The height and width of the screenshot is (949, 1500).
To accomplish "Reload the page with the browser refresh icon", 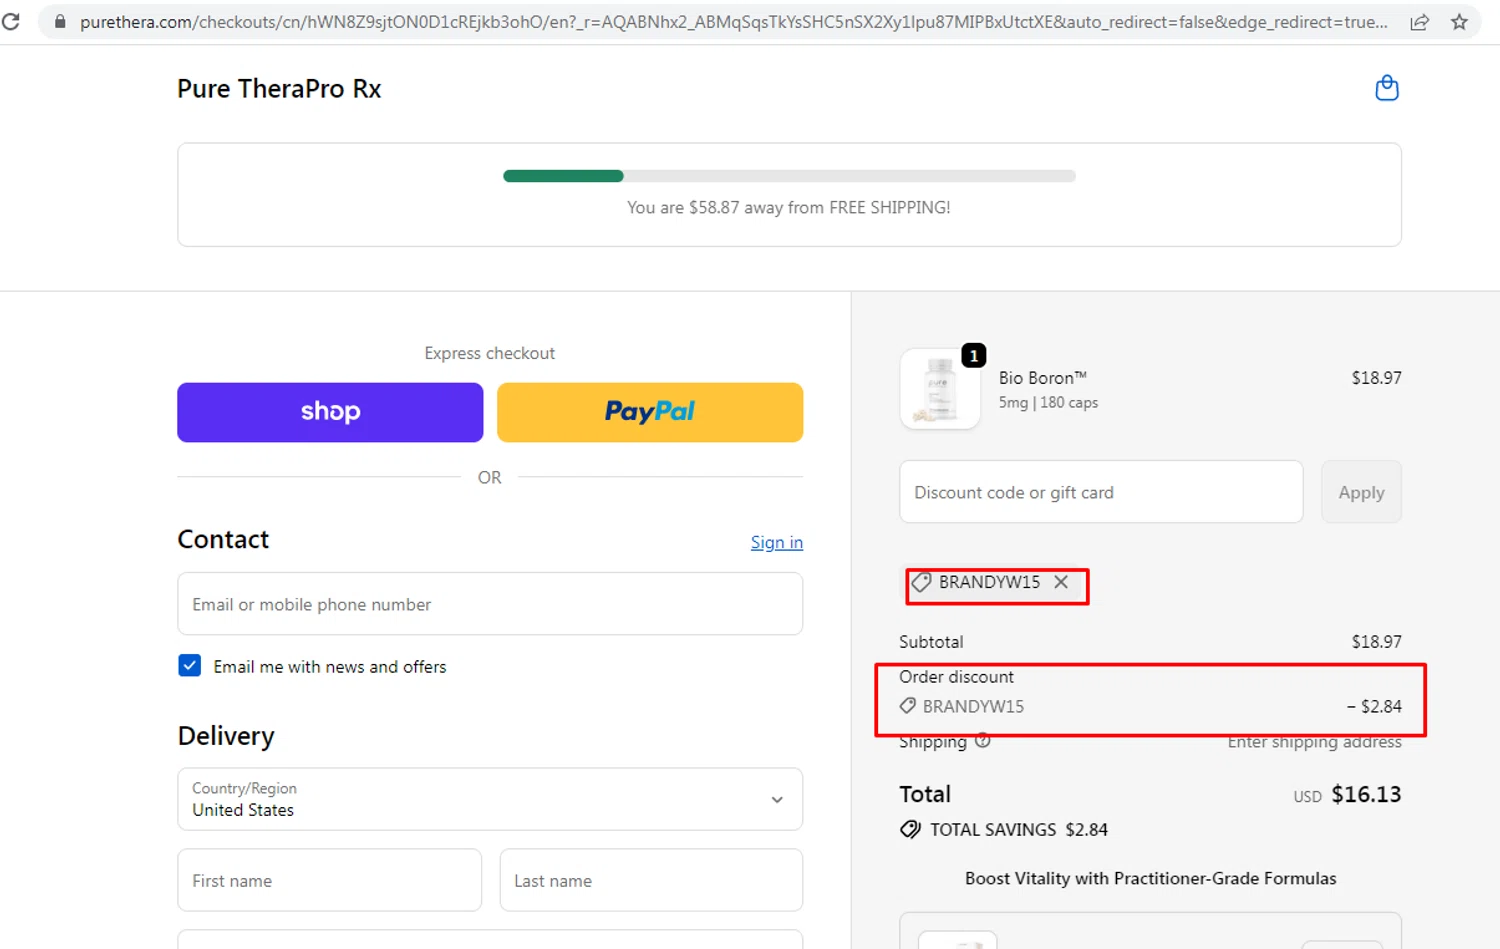I will 11,21.
